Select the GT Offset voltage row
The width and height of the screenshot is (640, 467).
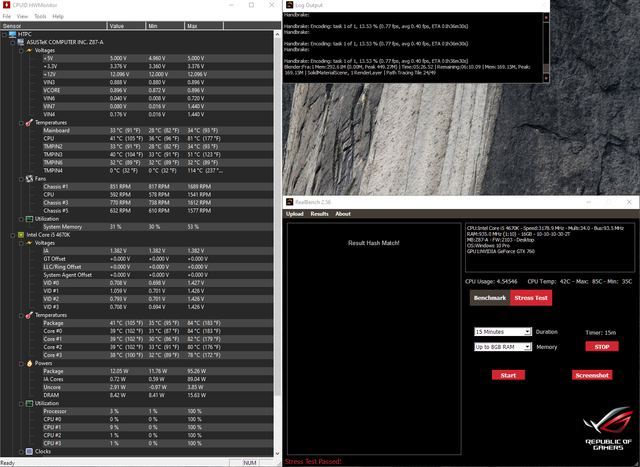158,259
